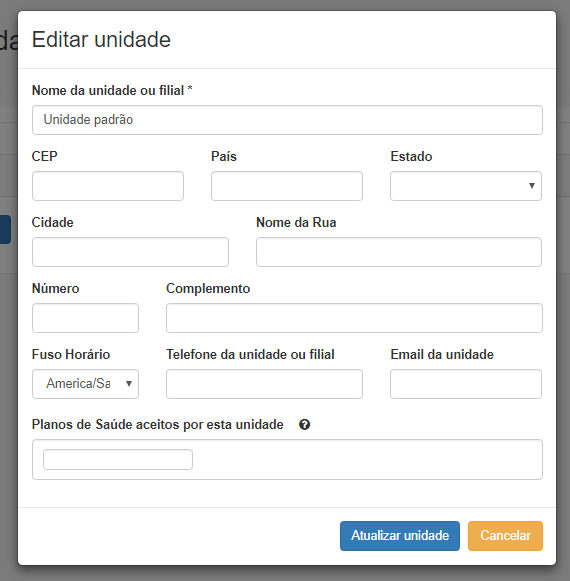
Task: Select the America/Sa timezone value
Action: click(x=78, y=384)
